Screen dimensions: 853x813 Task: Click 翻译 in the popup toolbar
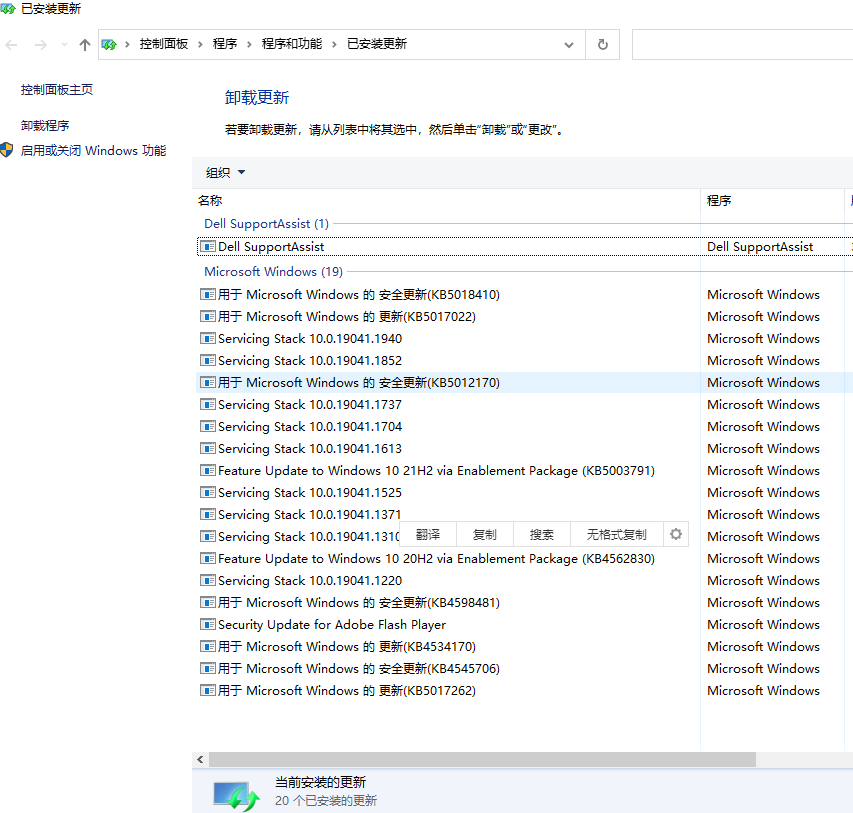(428, 534)
